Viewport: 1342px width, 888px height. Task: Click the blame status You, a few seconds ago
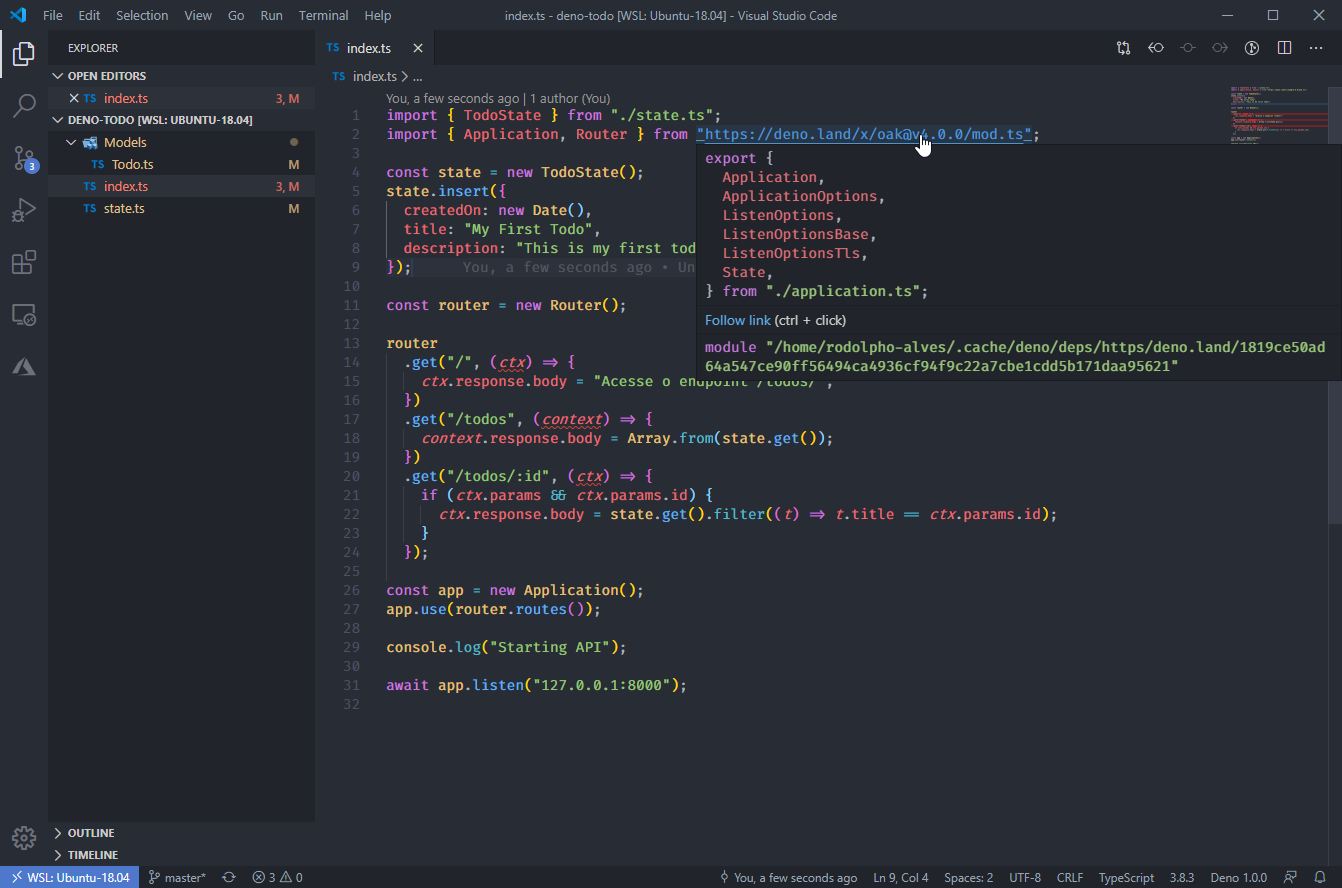tap(789, 877)
